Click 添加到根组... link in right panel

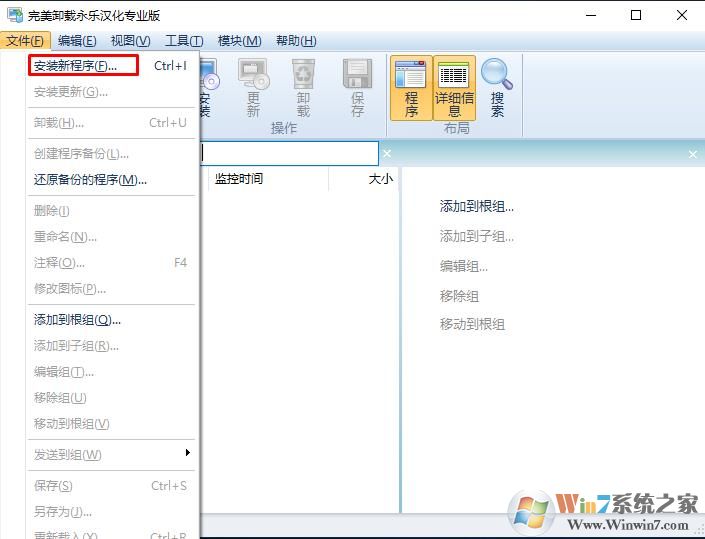tap(477, 207)
